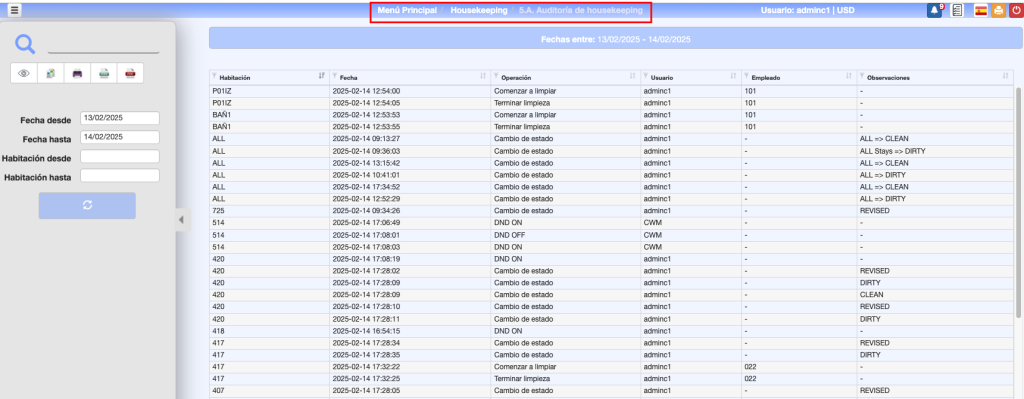Image resolution: width=1024 pixels, height=399 pixels.
Task: Select the 417 row dated 2025-02-14 17:32:22
Action: [611, 366]
